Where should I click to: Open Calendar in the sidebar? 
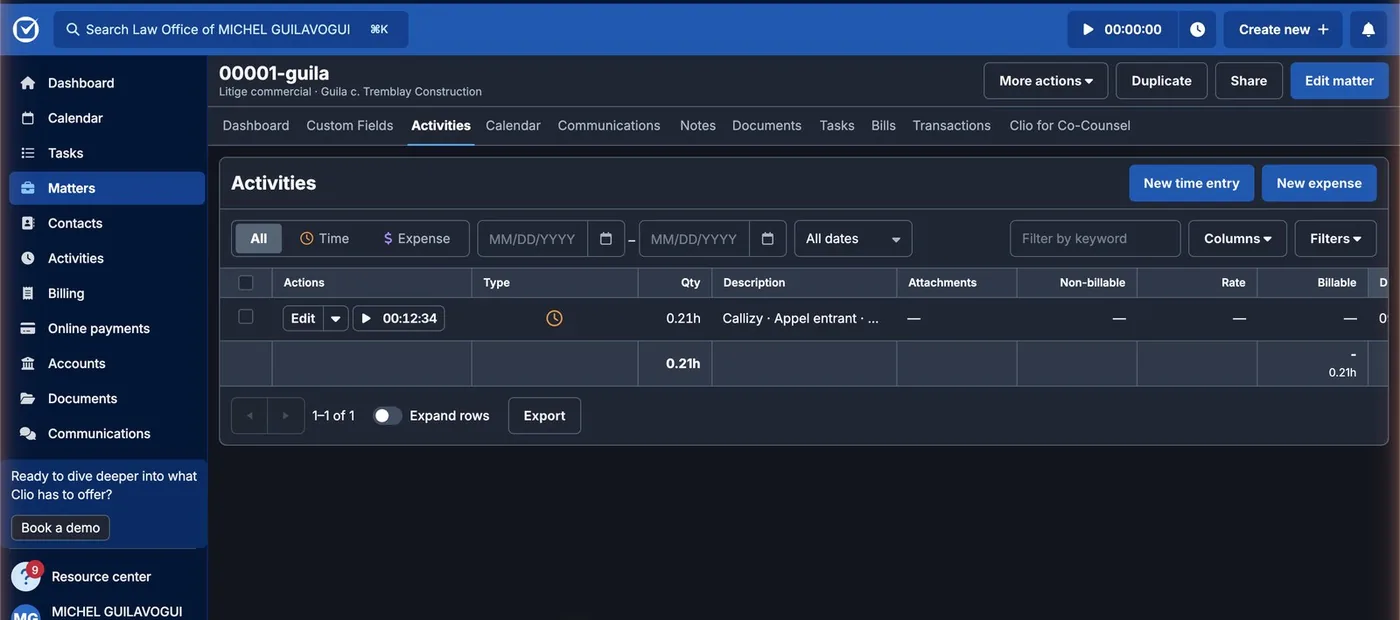(107, 118)
